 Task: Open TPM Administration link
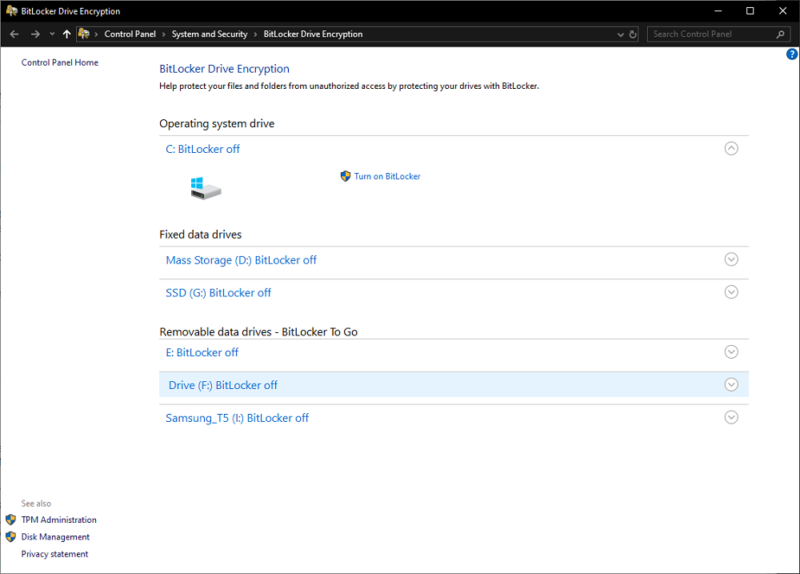59,520
